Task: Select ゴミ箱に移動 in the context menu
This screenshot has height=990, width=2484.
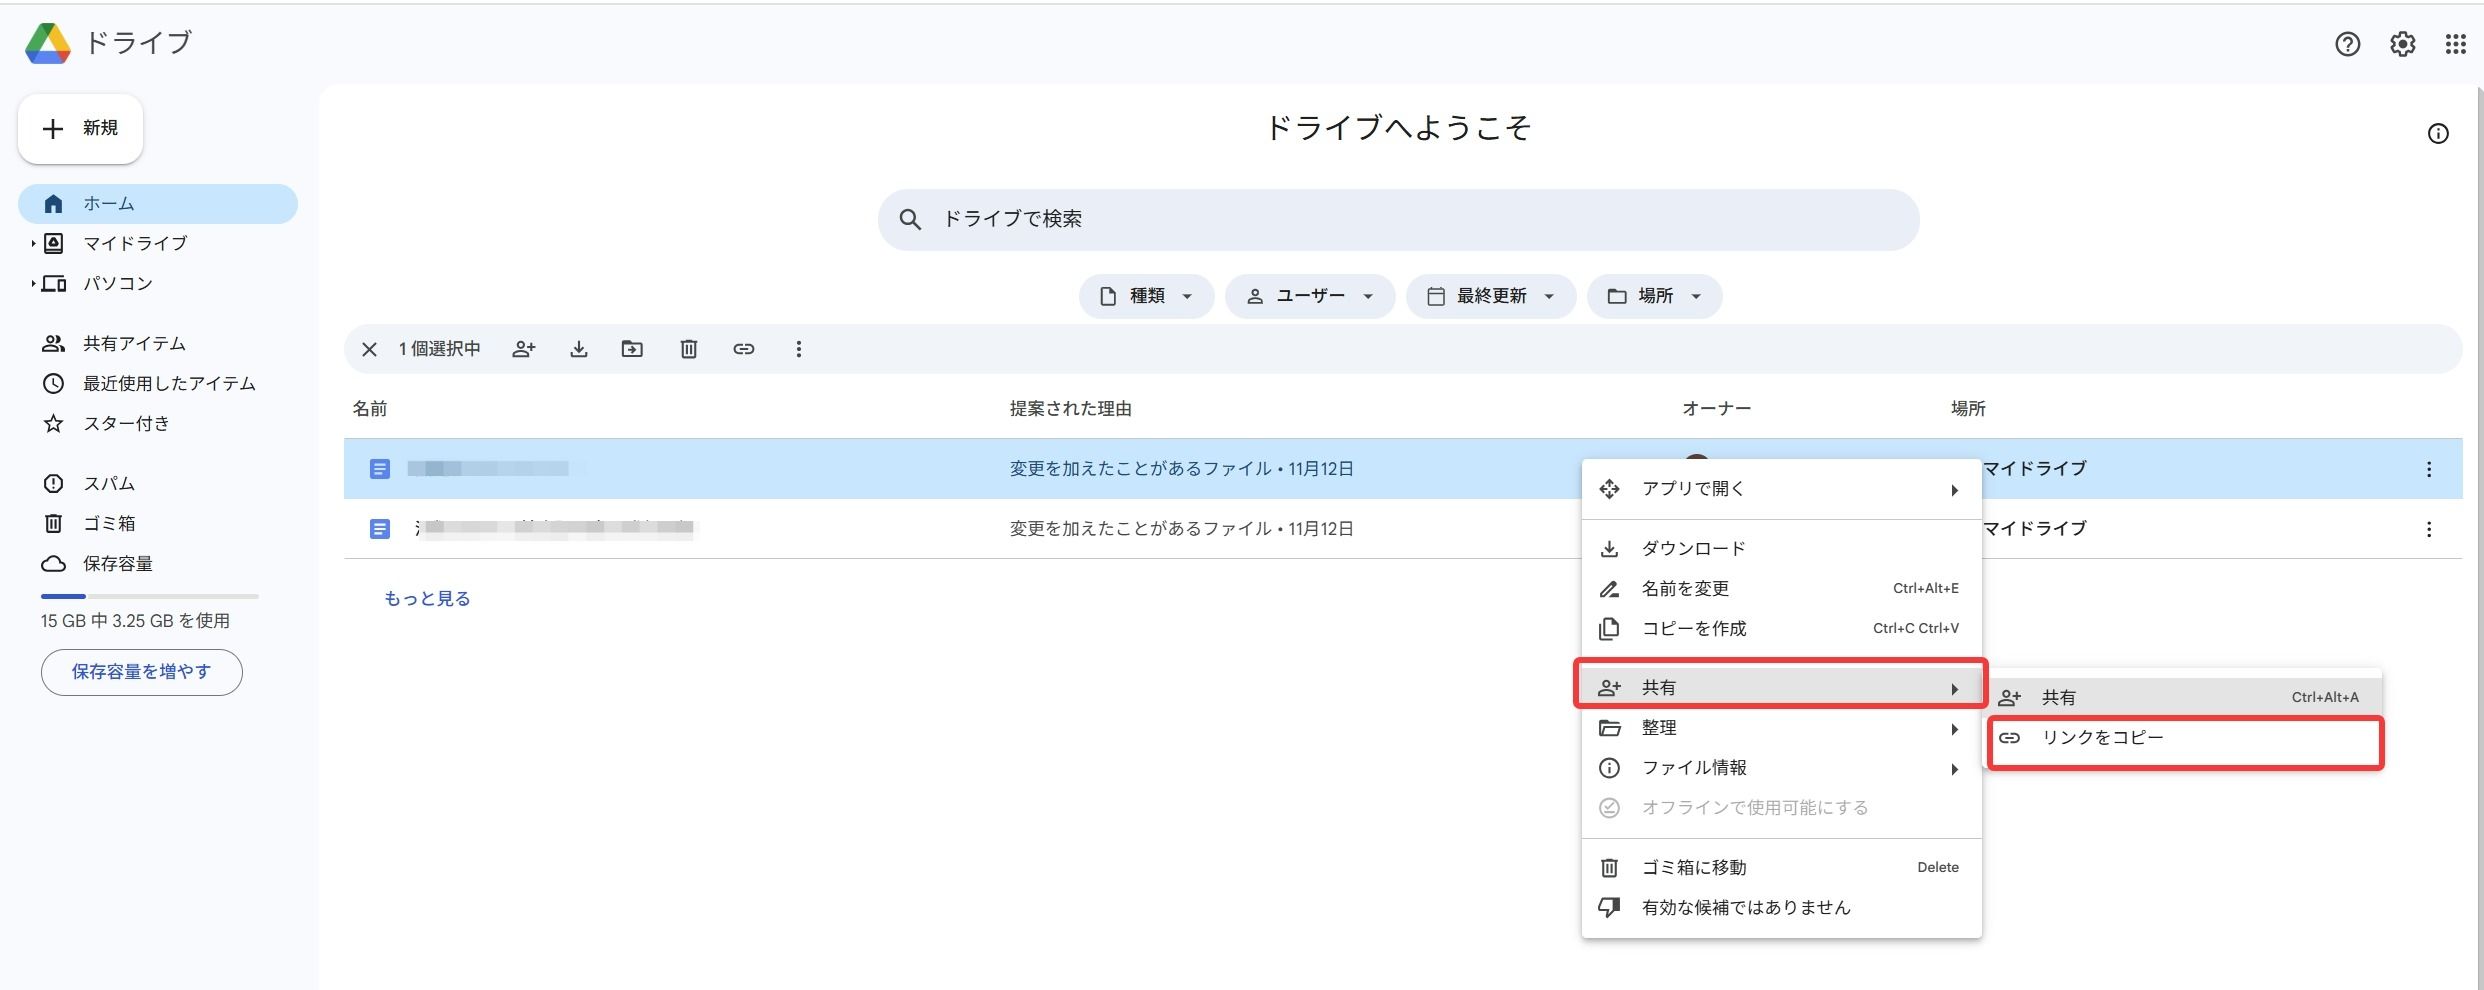Action: tap(1693, 867)
